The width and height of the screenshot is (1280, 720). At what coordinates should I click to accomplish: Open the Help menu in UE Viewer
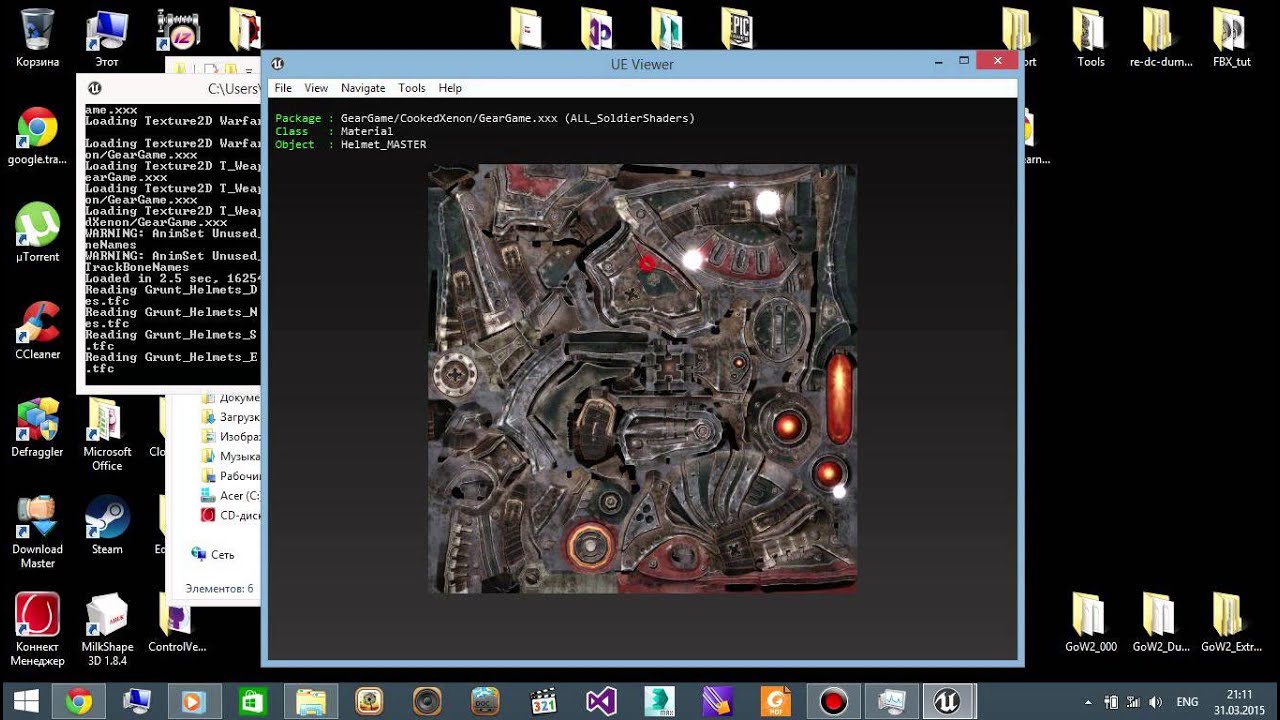pos(450,88)
